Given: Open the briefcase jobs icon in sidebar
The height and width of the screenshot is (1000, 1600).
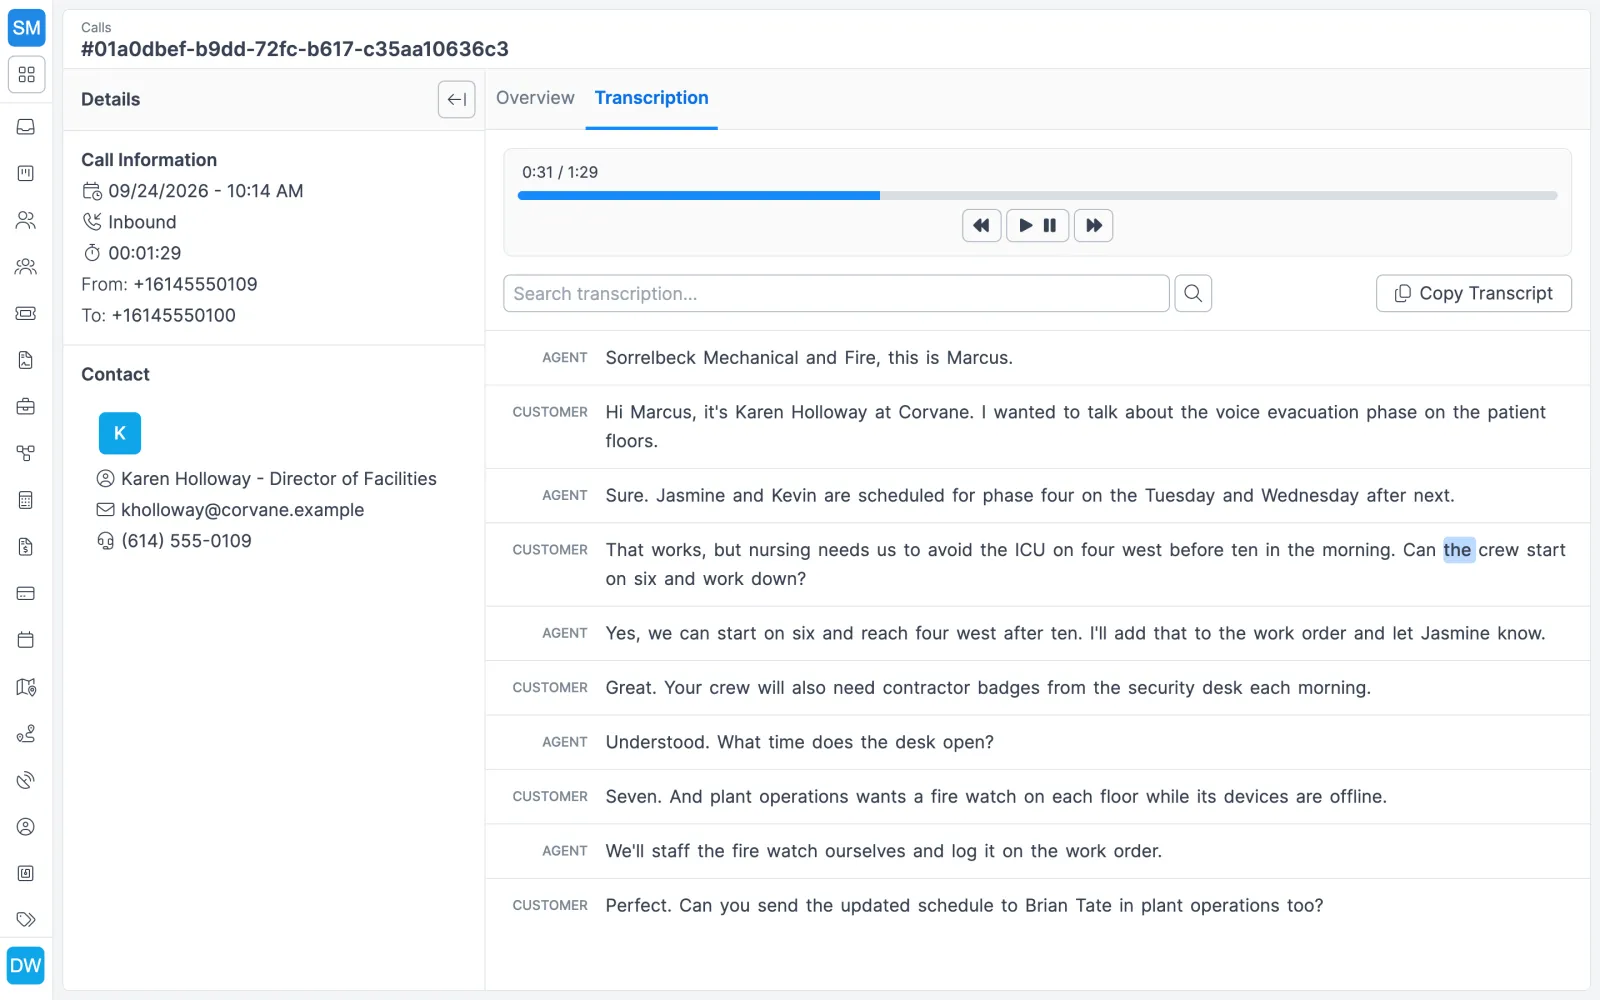Looking at the screenshot, I should (26, 407).
